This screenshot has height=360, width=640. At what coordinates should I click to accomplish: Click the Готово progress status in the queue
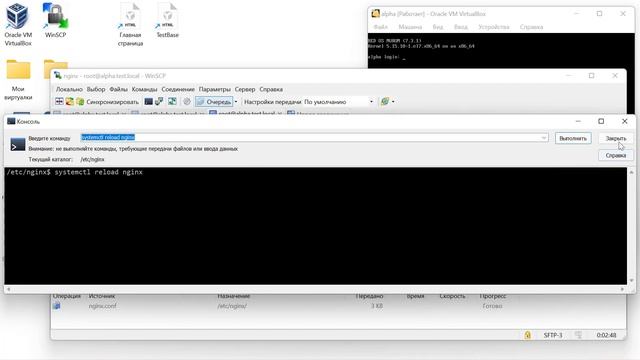coord(492,306)
